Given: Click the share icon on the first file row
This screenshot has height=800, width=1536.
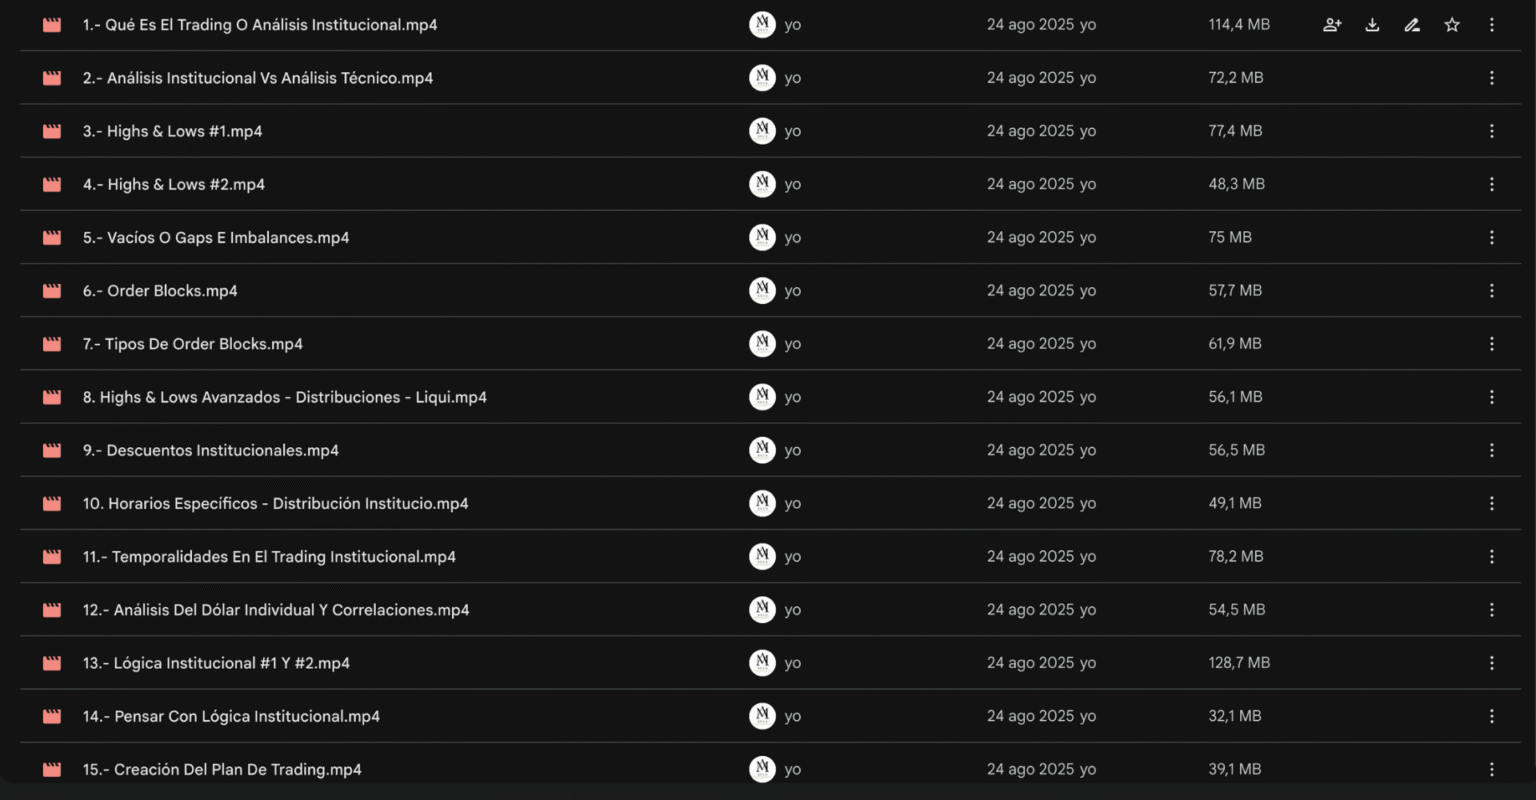Looking at the screenshot, I should [1332, 25].
